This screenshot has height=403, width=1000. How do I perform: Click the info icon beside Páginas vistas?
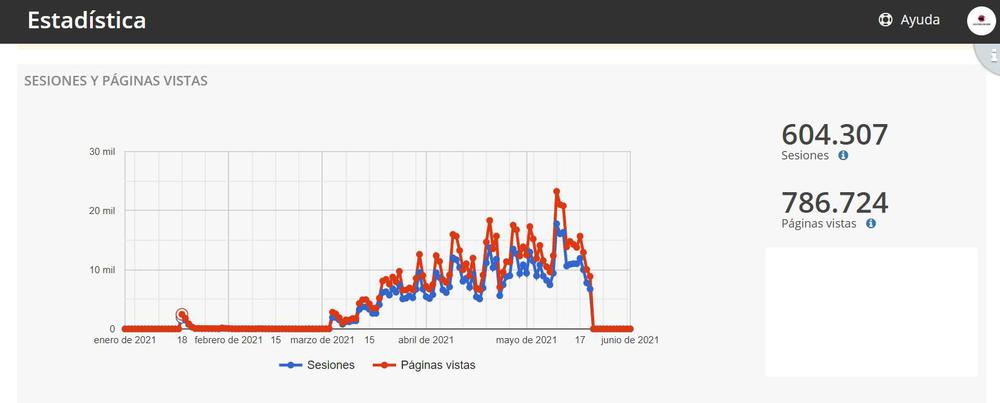(x=871, y=224)
